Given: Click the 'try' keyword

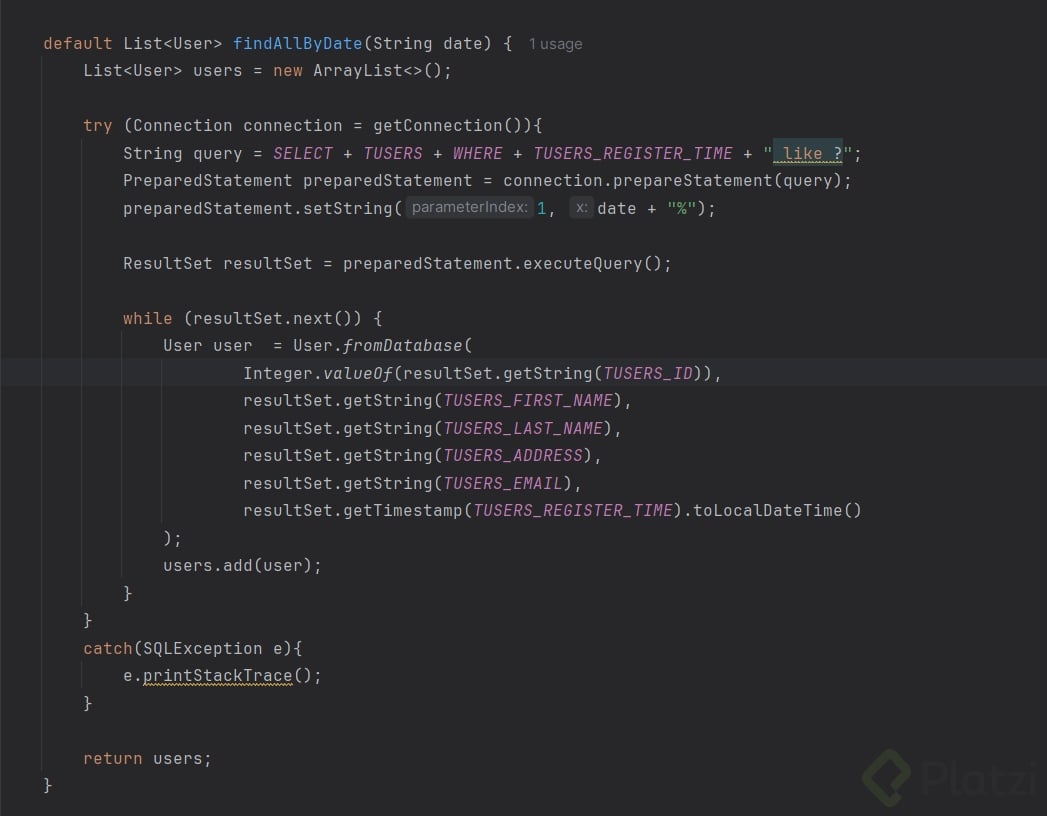Looking at the screenshot, I should pos(97,126).
